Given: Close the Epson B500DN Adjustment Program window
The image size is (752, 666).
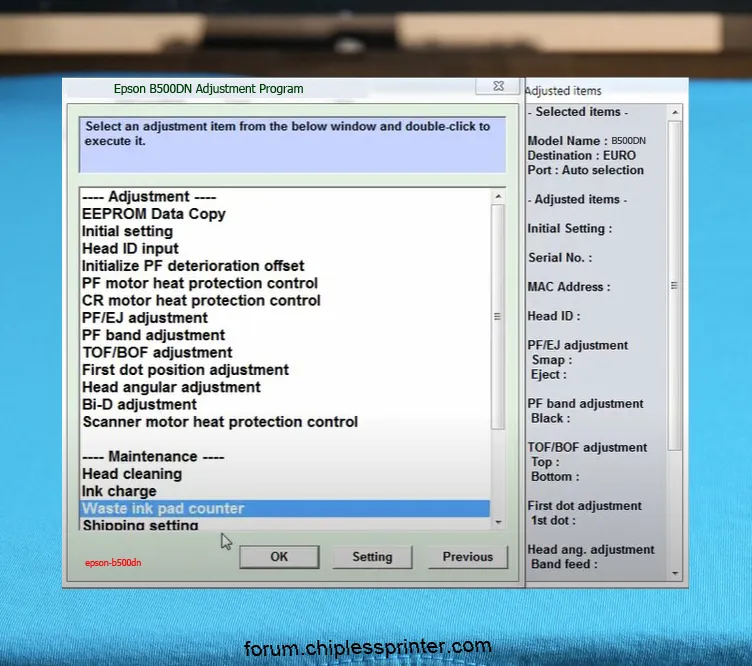Looking at the screenshot, I should tap(498, 86).
